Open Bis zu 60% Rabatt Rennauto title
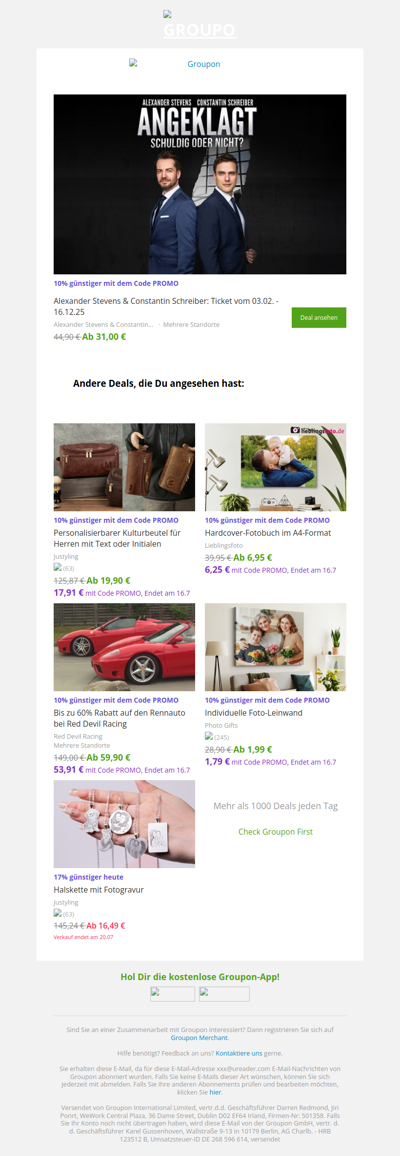Screen dimensions: 400x1156 click(x=116, y=719)
